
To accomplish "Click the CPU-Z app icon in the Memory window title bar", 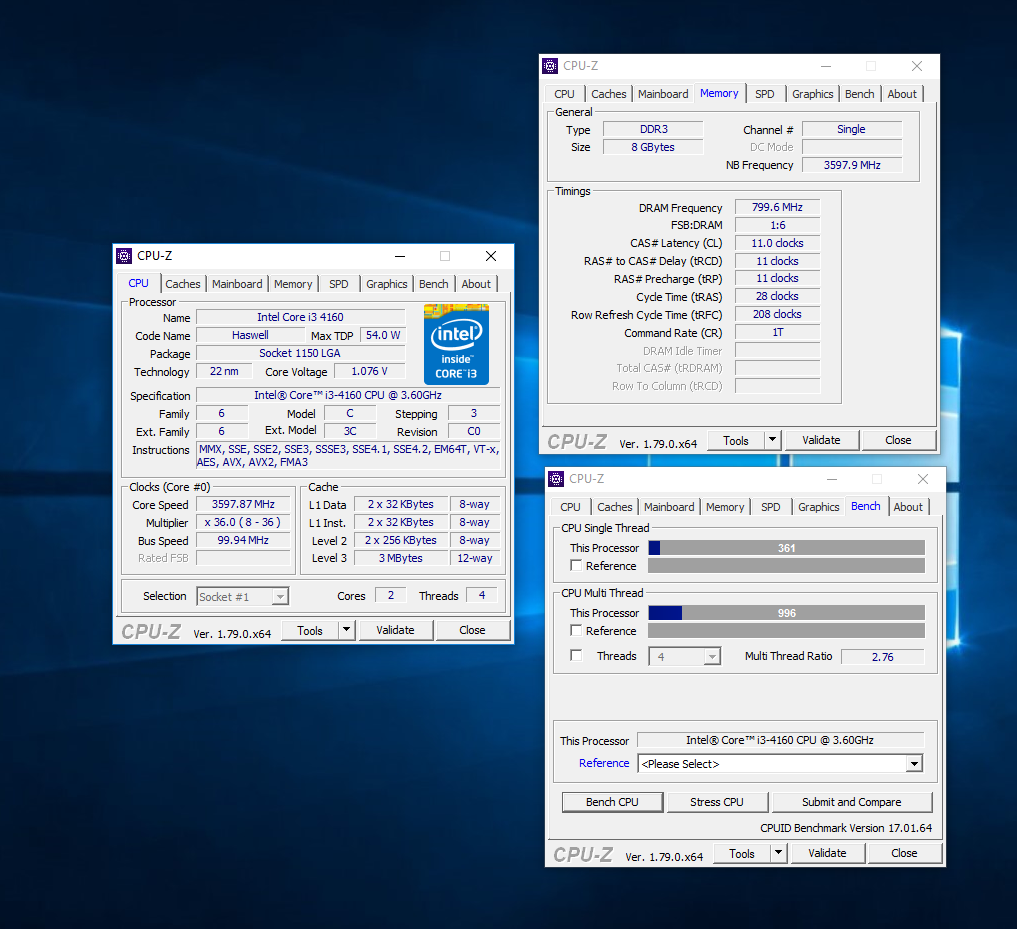I will [550, 66].
